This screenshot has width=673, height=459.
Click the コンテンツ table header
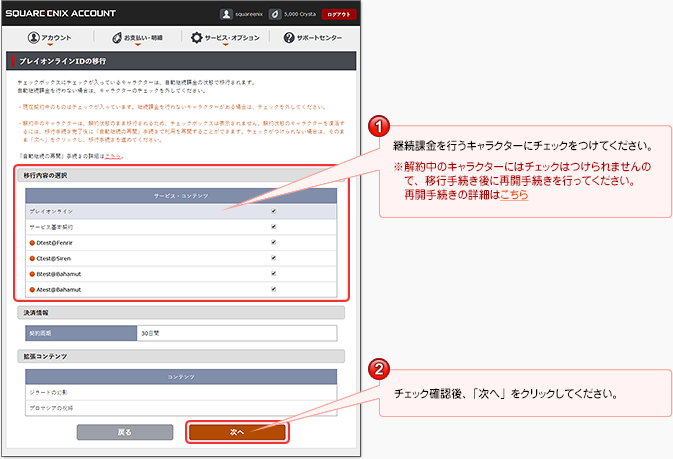coord(181,377)
